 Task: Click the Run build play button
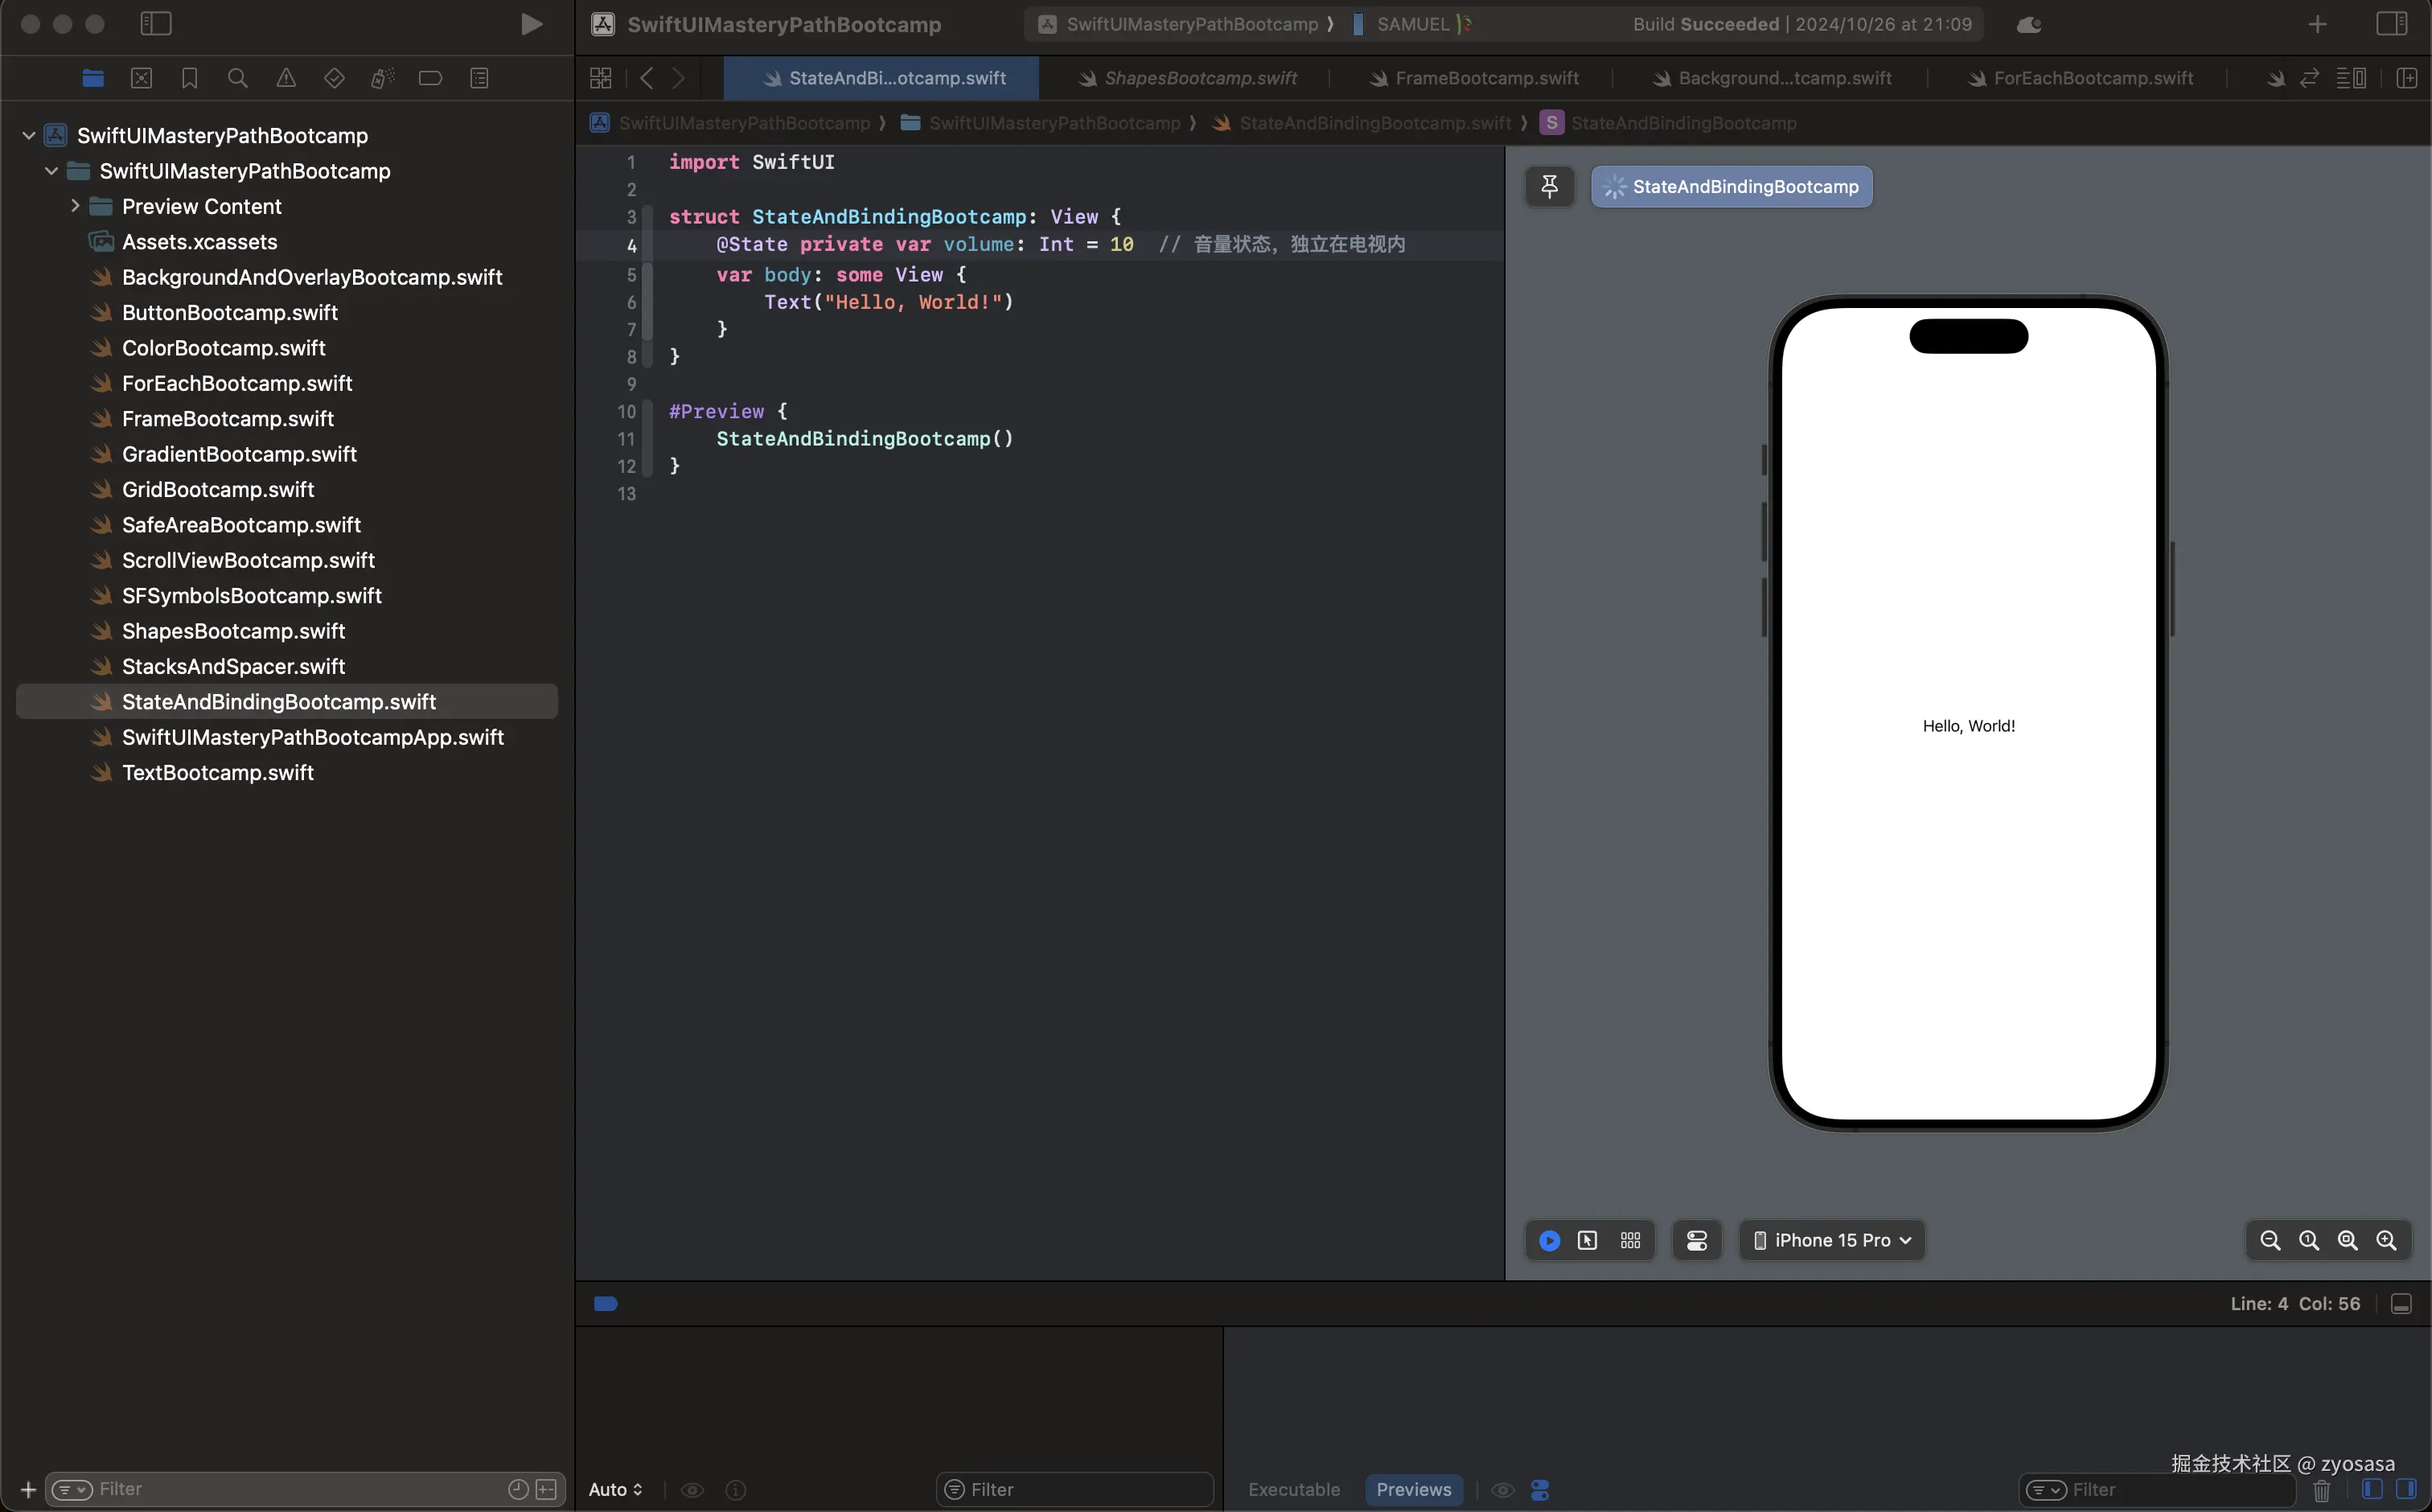click(531, 24)
